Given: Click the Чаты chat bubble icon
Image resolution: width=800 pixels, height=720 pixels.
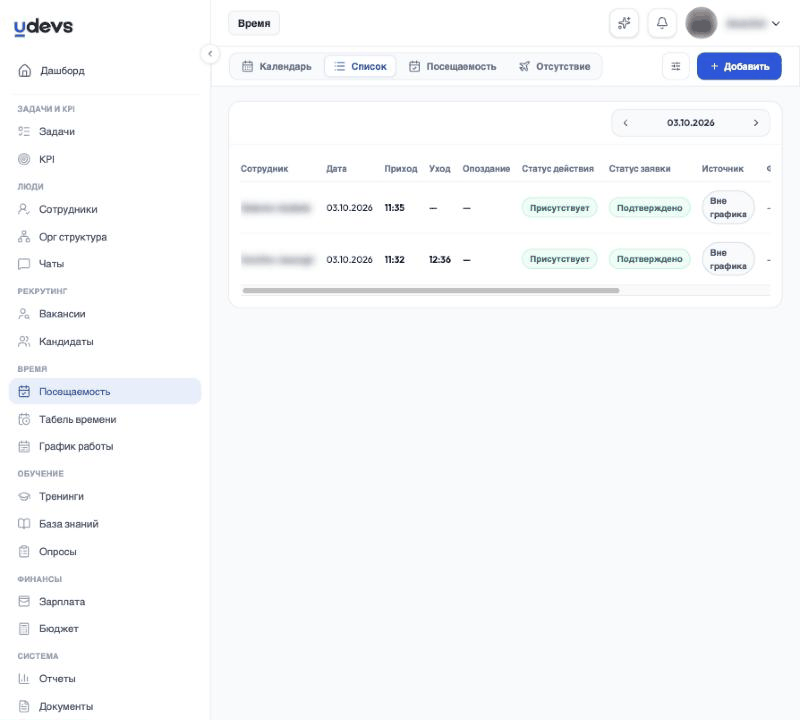Looking at the screenshot, I should [24, 264].
